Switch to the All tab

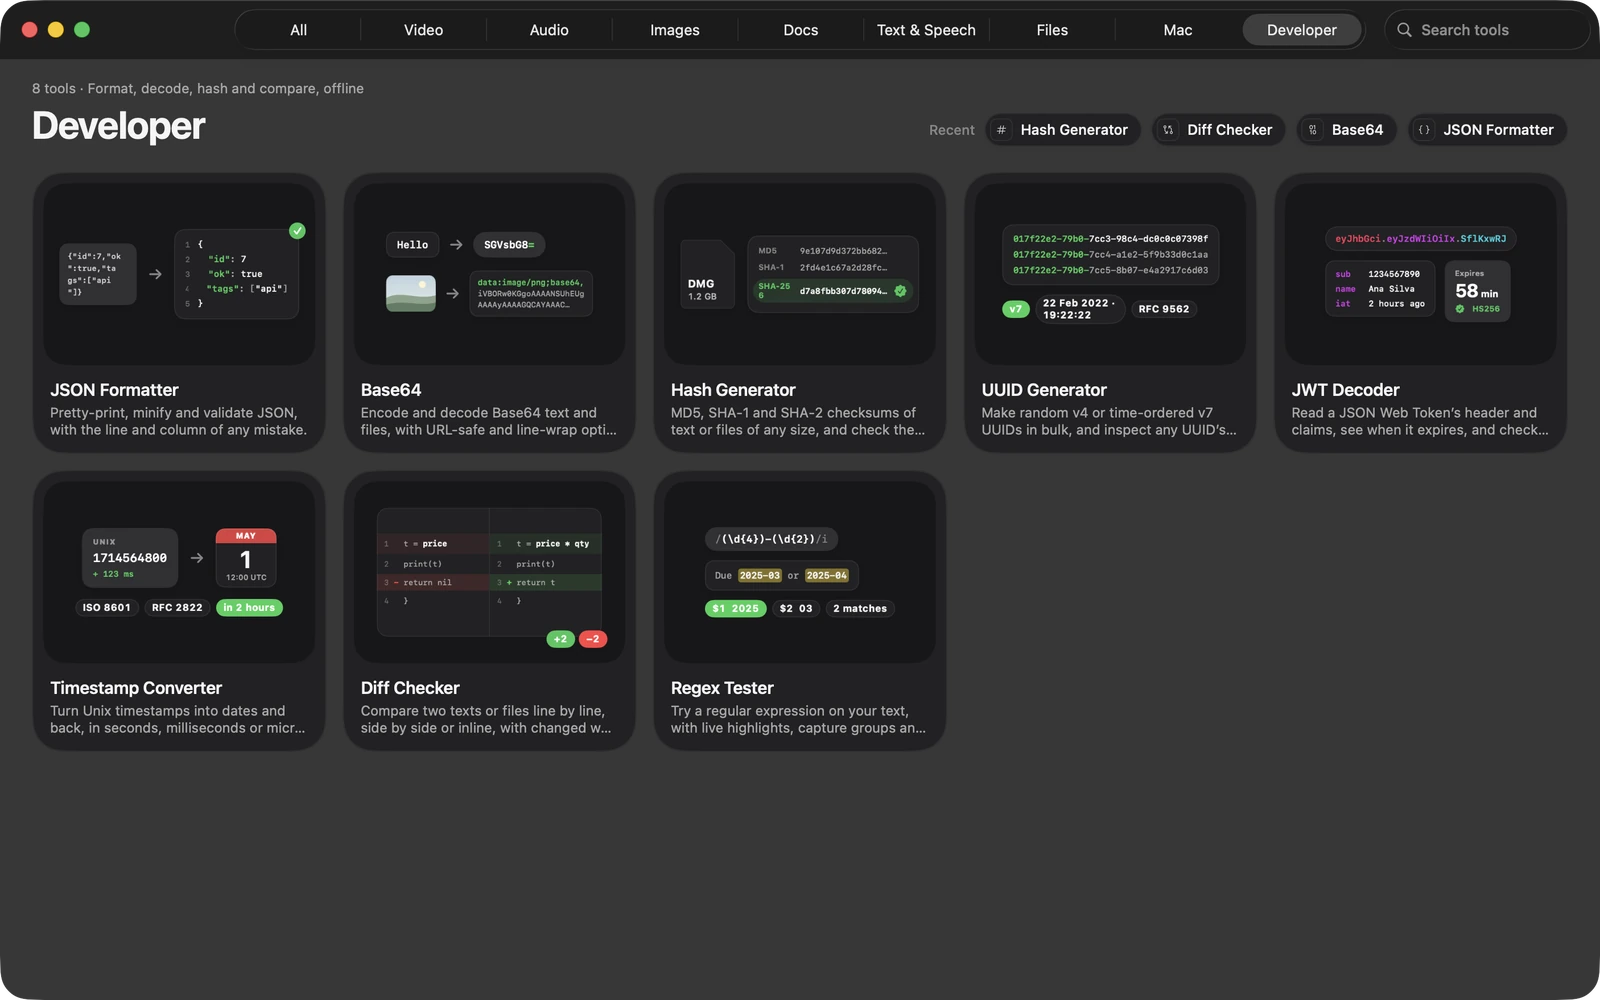(298, 30)
